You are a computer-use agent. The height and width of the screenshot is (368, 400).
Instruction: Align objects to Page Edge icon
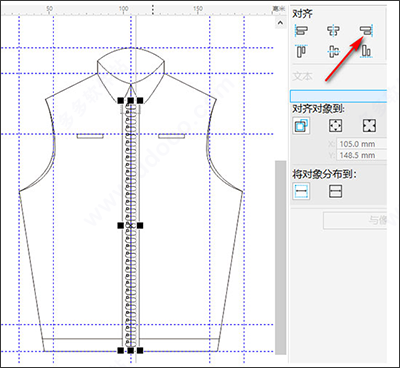click(335, 126)
